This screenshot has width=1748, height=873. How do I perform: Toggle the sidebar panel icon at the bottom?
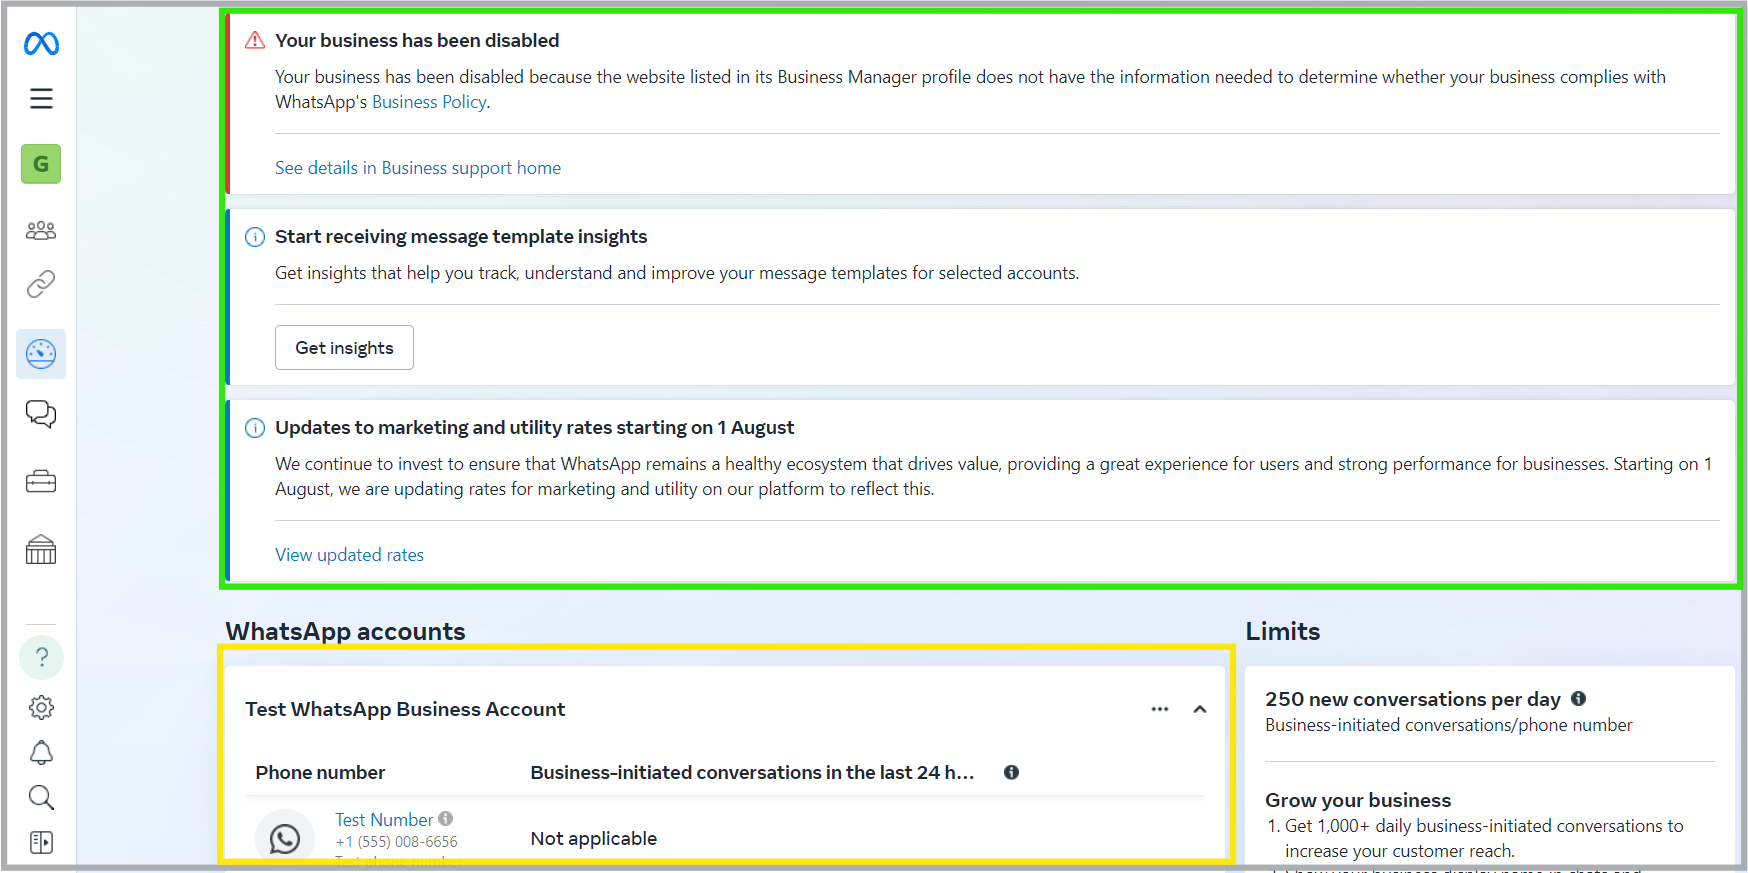click(x=41, y=843)
